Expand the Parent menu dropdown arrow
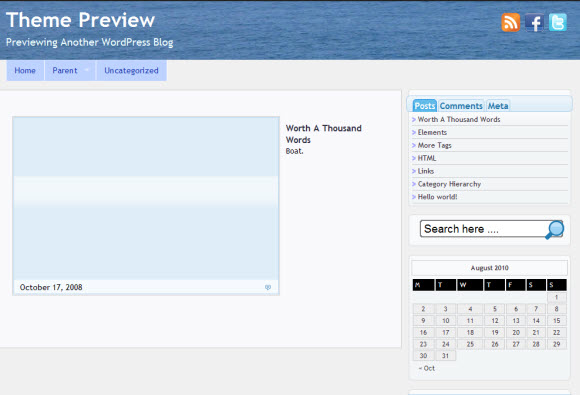This screenshot has height=395, width=580. pos(87,70)
